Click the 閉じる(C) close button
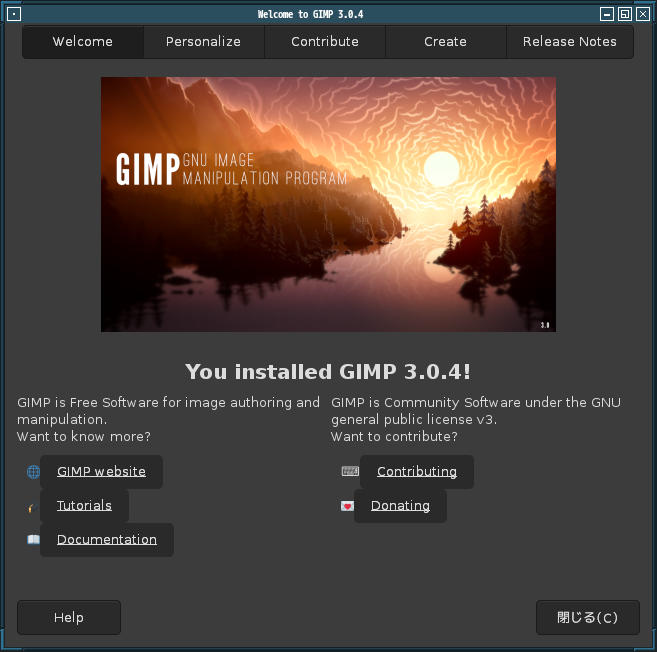The image size is (657, 652). (x=587, y=618)
